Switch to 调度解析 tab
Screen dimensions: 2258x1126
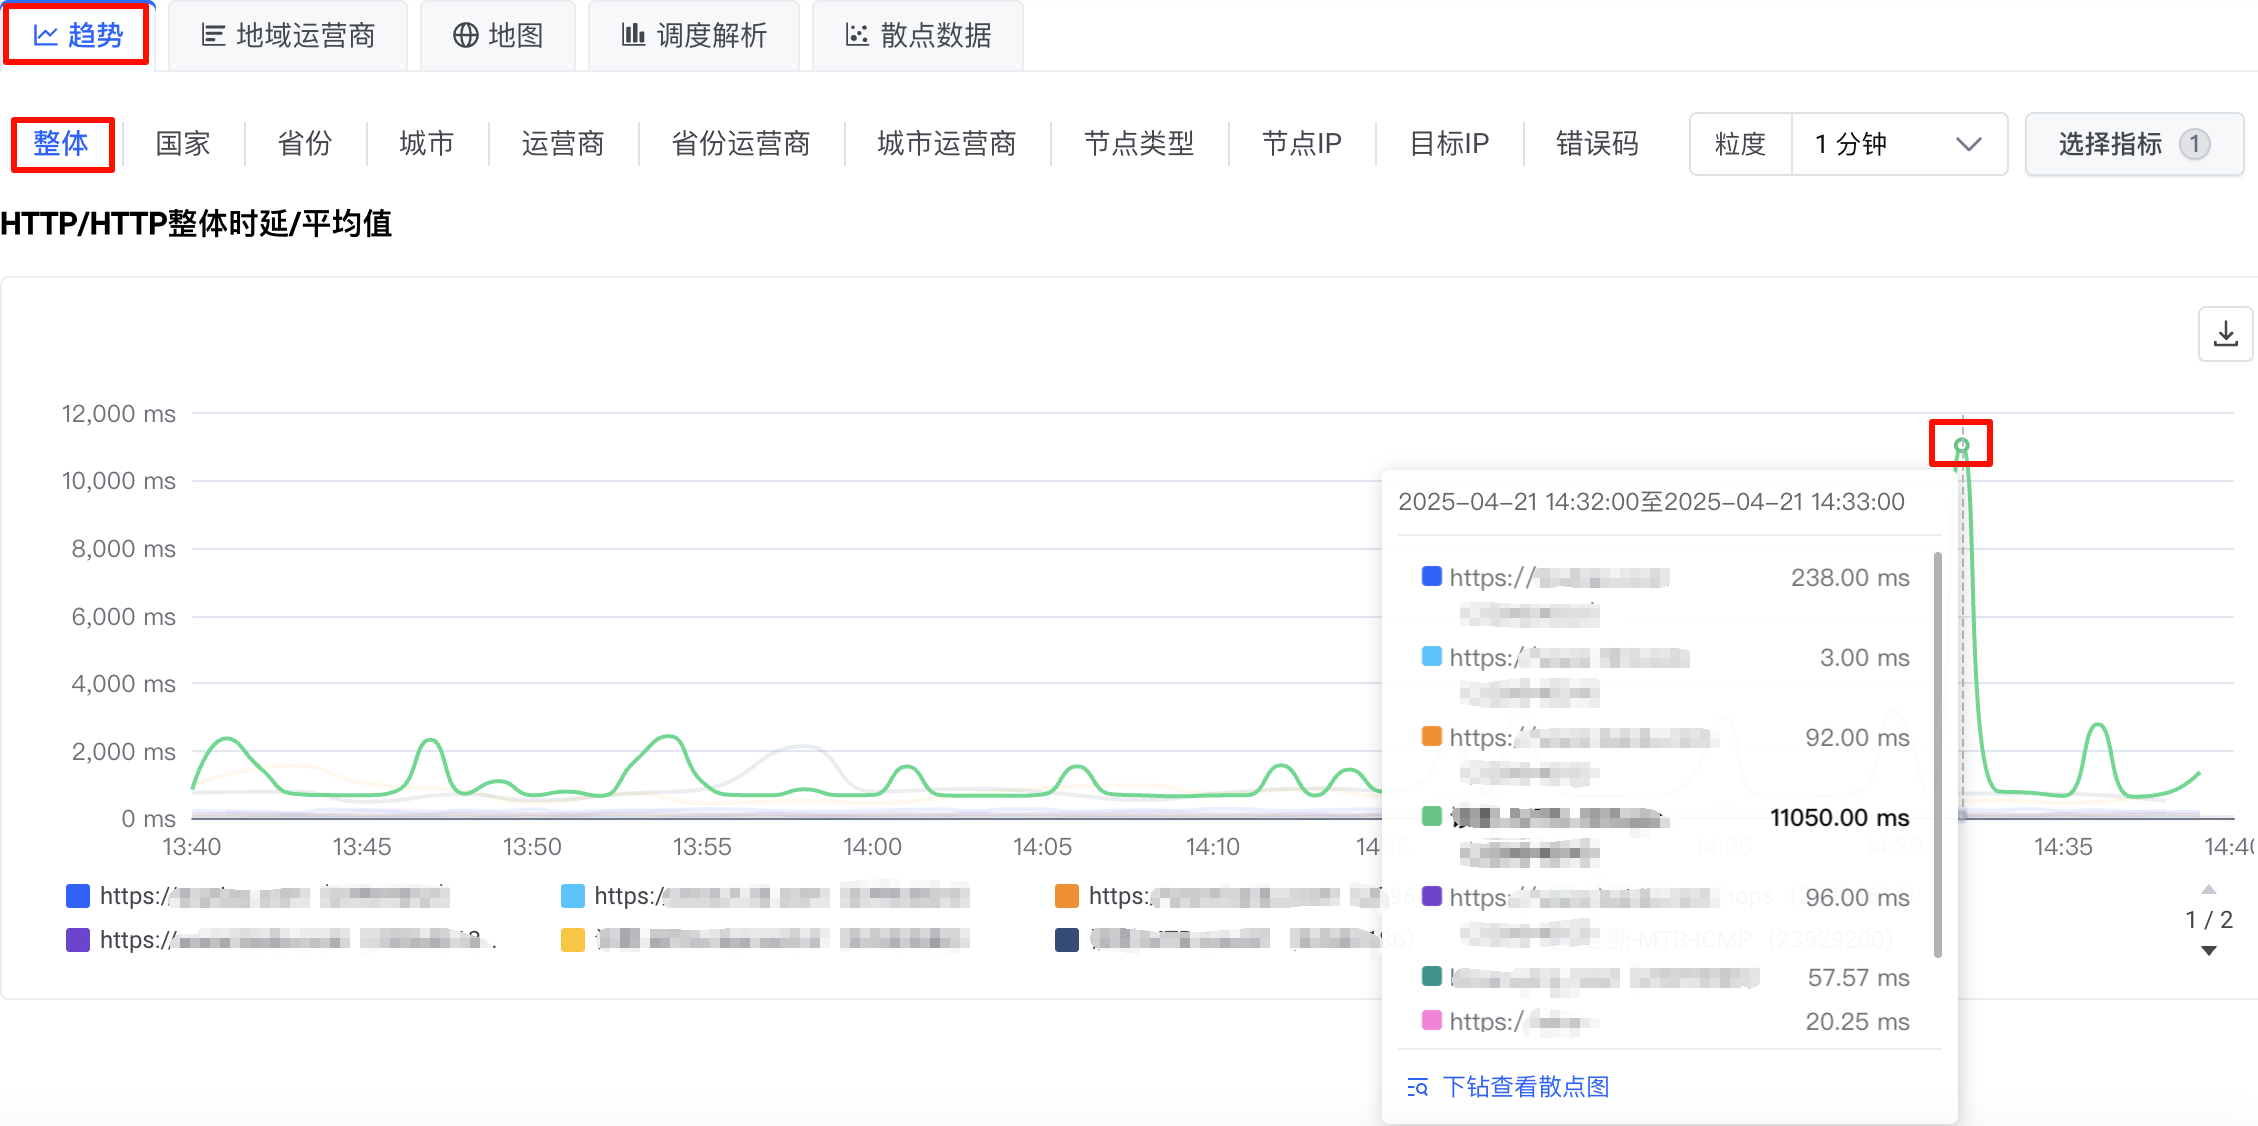694,36
